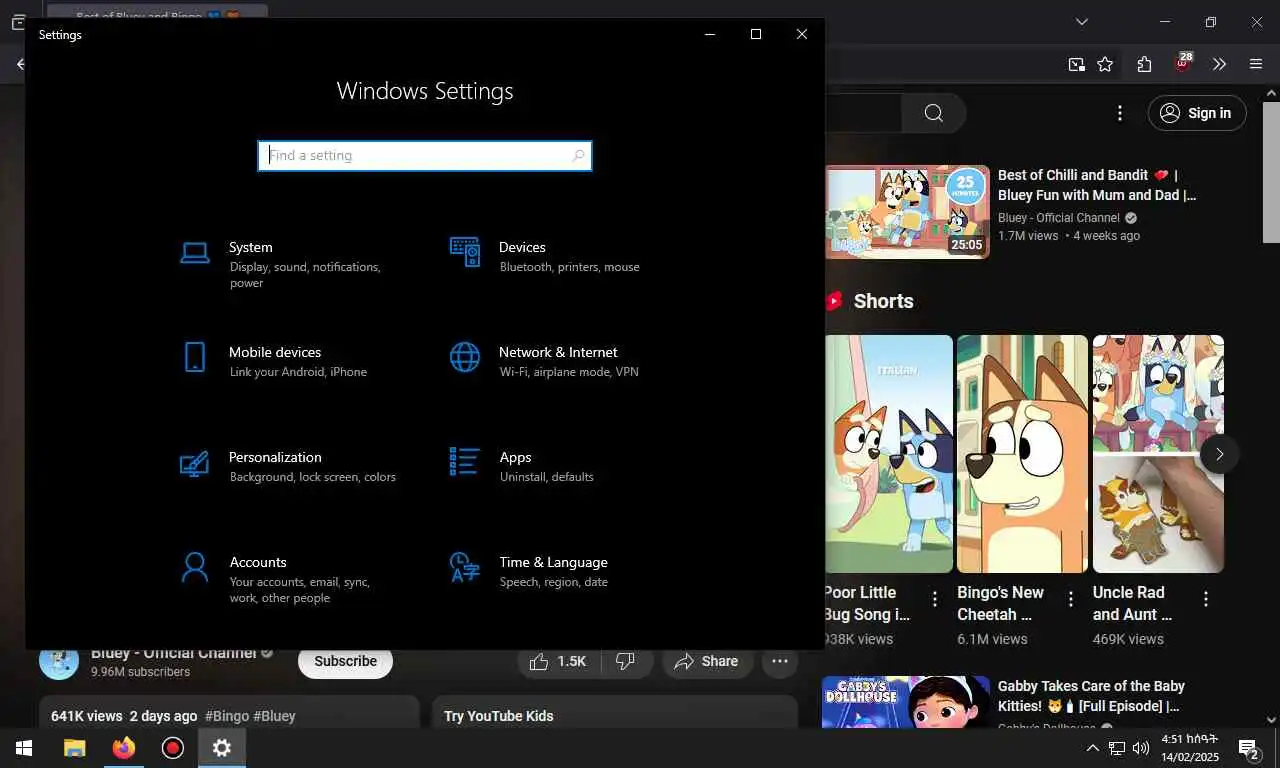Open more actions menu beside Share
Viewport: 1280px width, 768px height.
[780, 661]
